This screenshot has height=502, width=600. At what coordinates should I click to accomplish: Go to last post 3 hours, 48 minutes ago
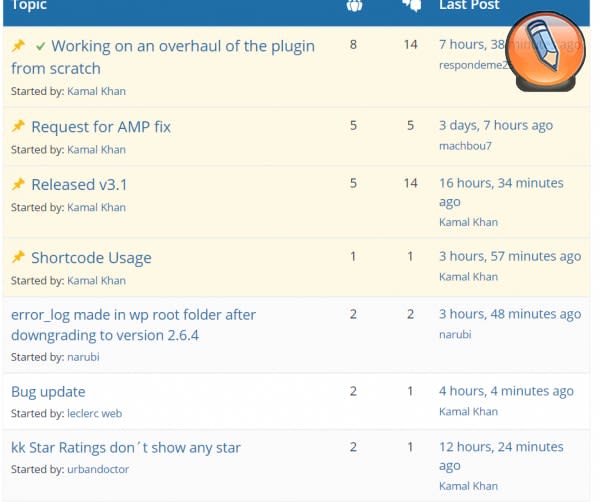pos(510,314)
